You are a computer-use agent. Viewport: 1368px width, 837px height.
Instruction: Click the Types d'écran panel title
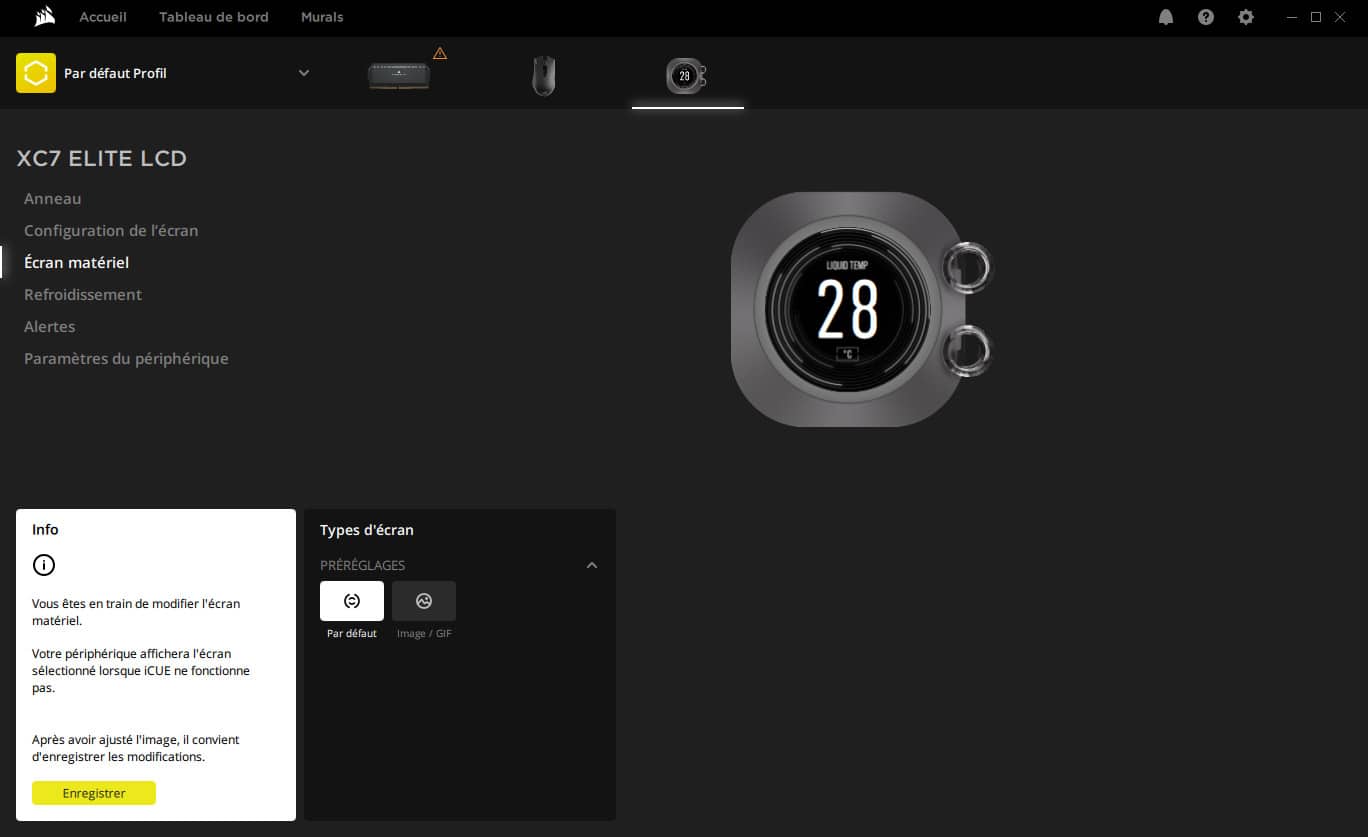click(367, 530)
